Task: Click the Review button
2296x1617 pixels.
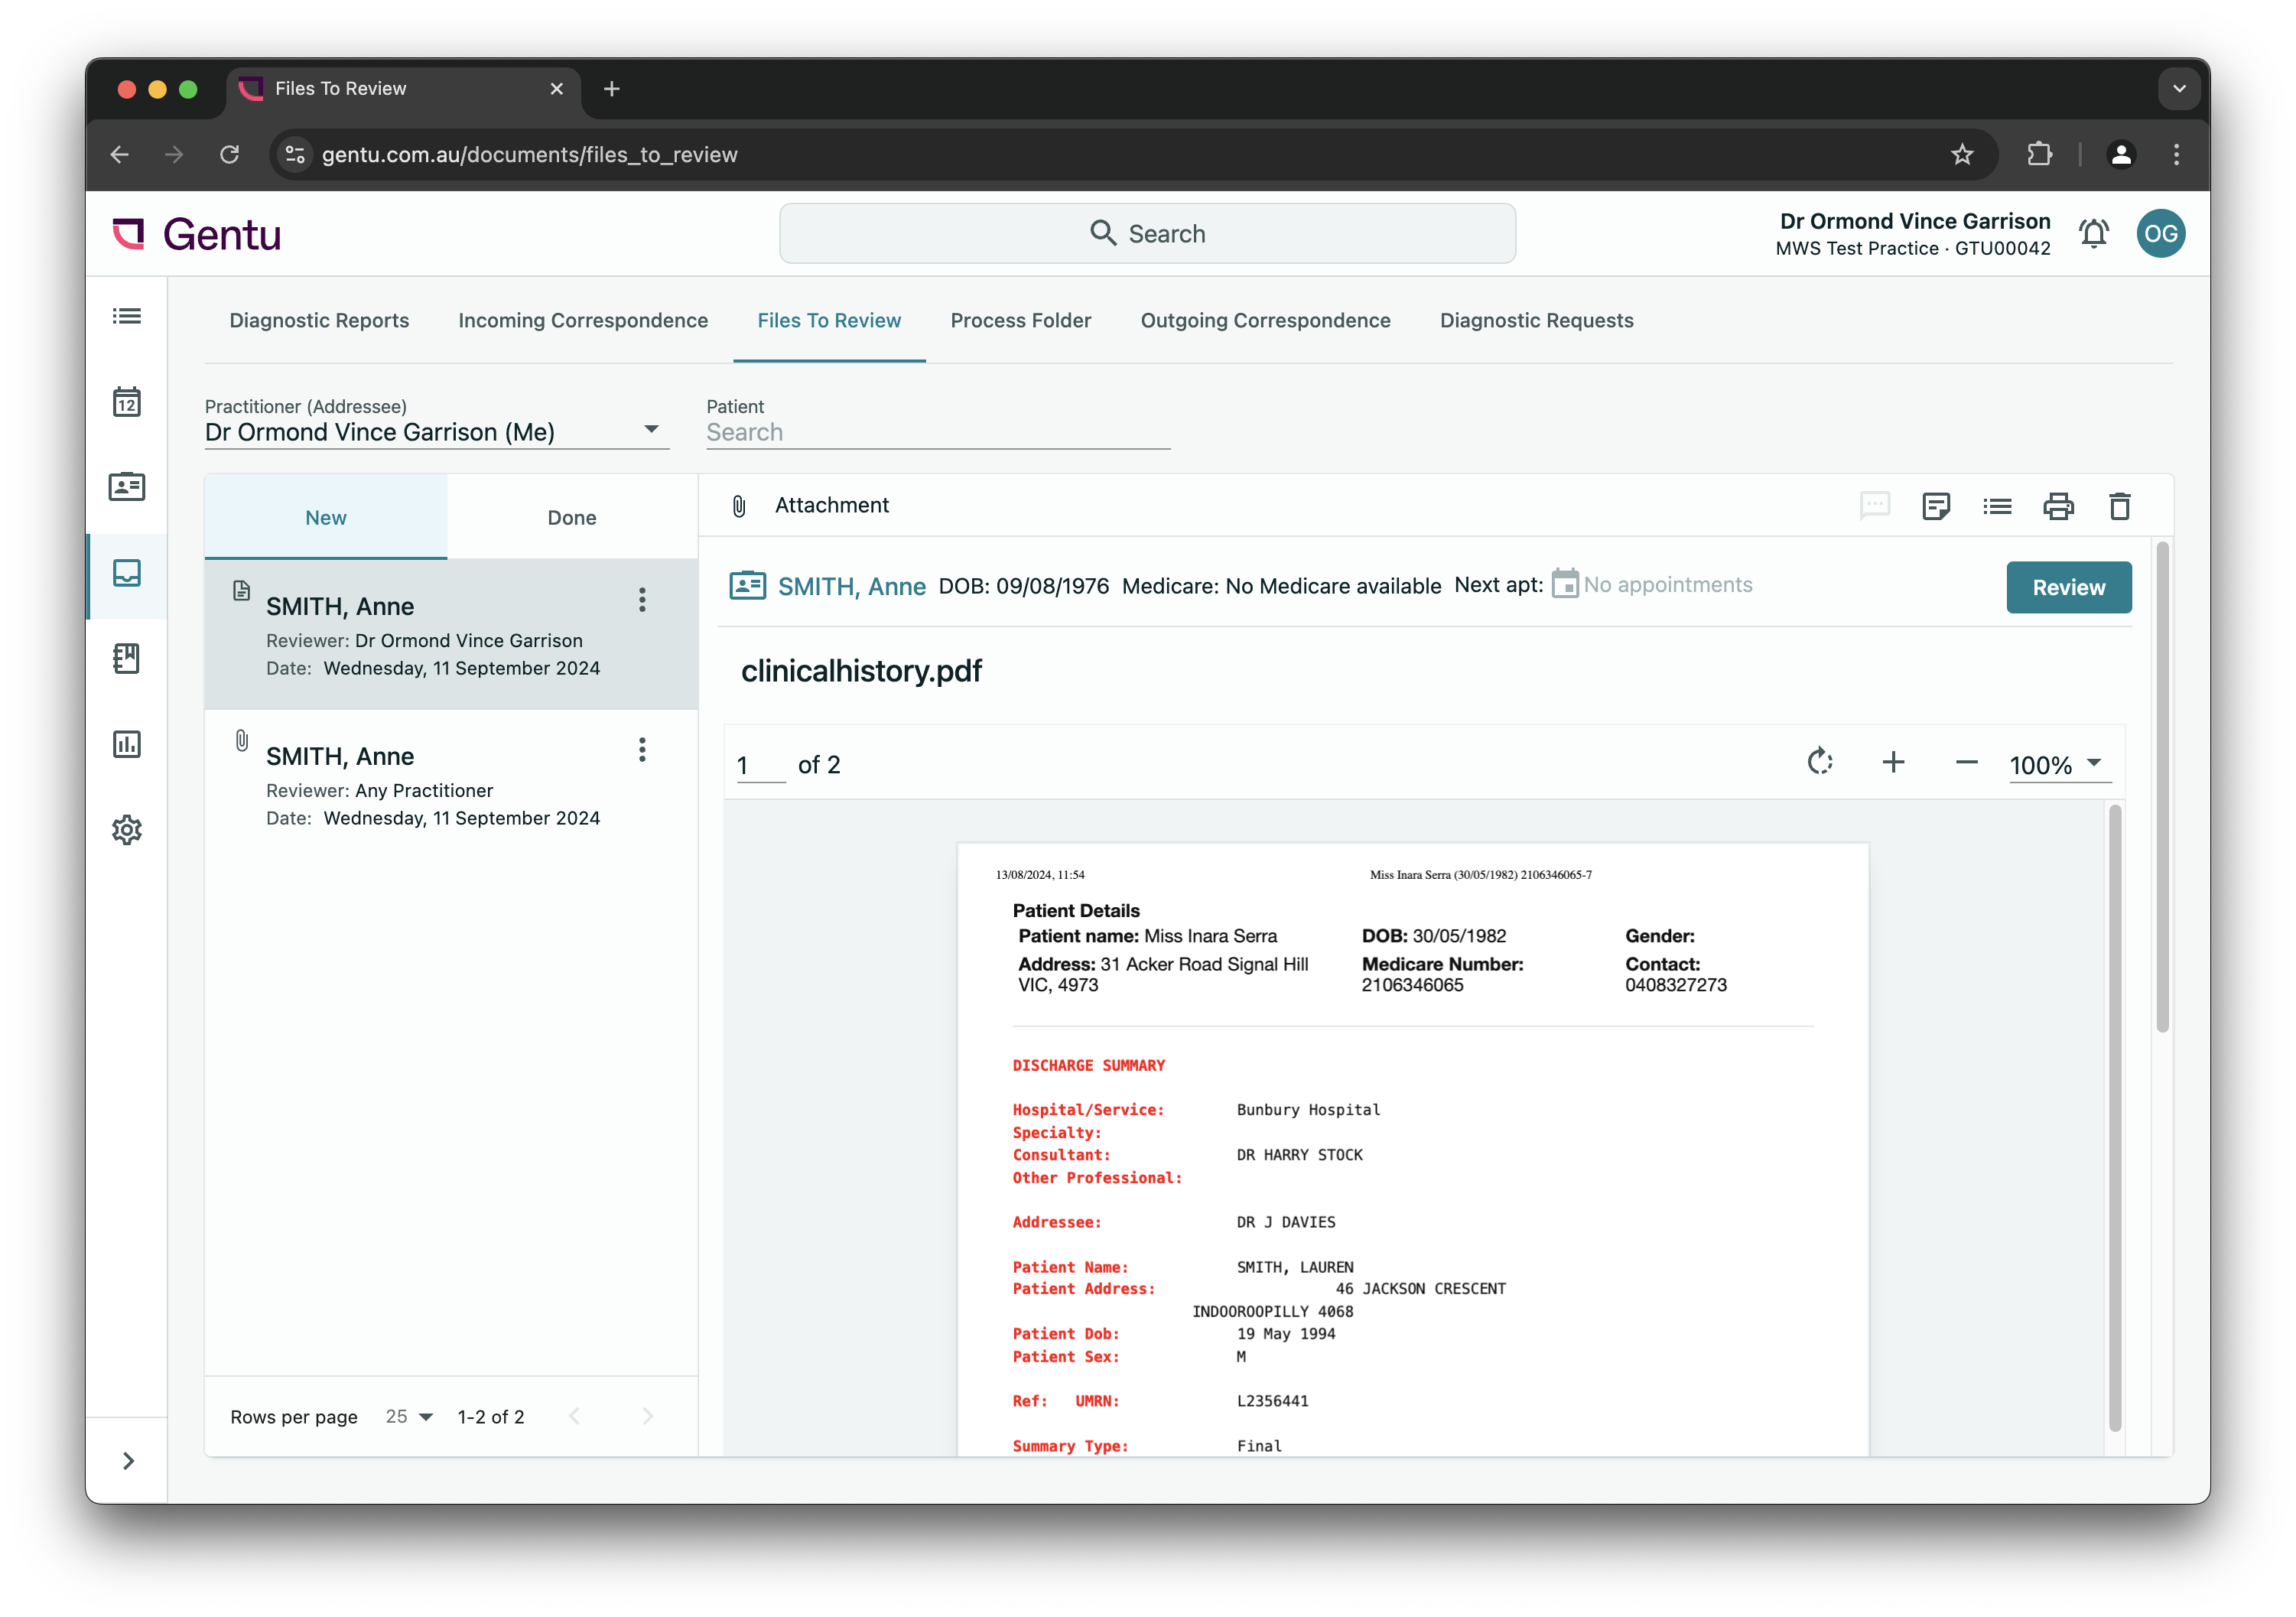Action: click(2068, 588)
